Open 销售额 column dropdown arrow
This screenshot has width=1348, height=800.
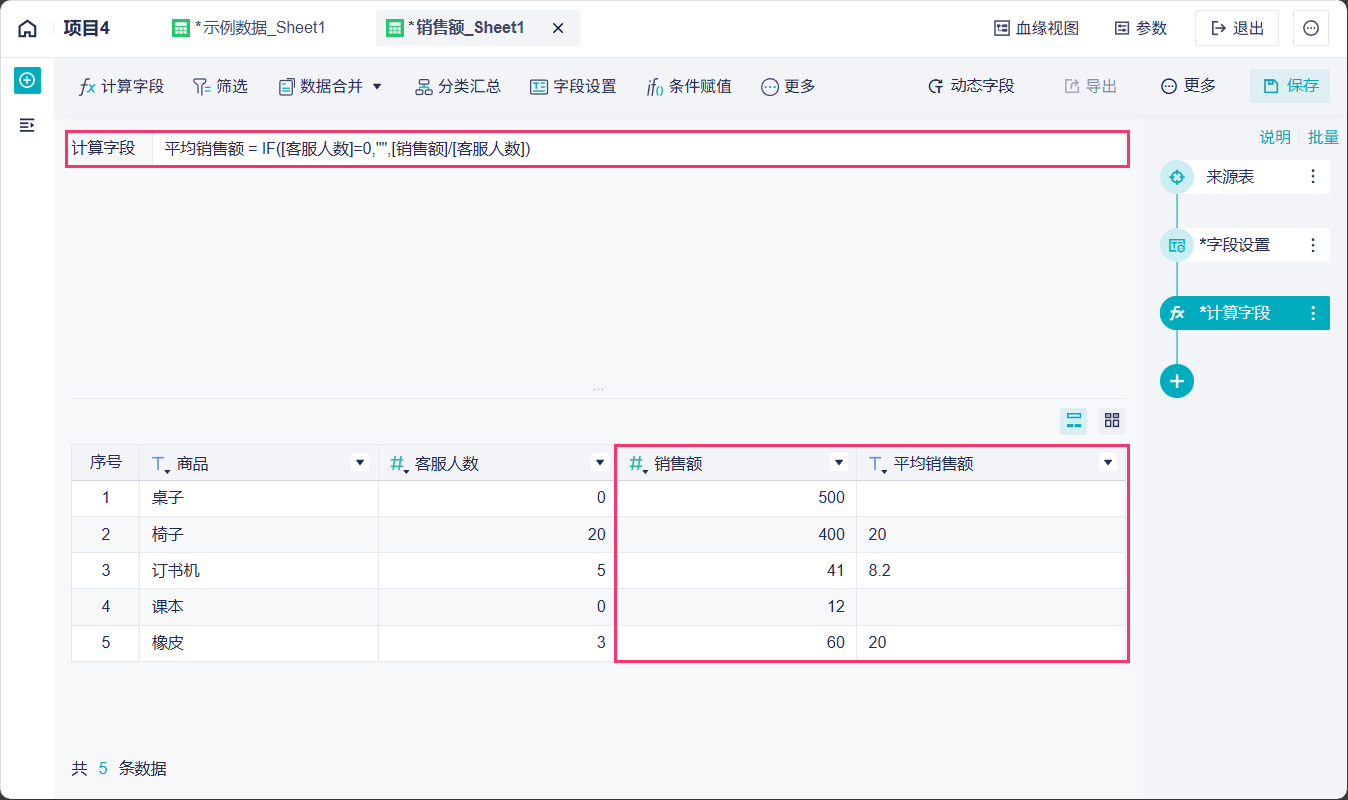(839, 462)
